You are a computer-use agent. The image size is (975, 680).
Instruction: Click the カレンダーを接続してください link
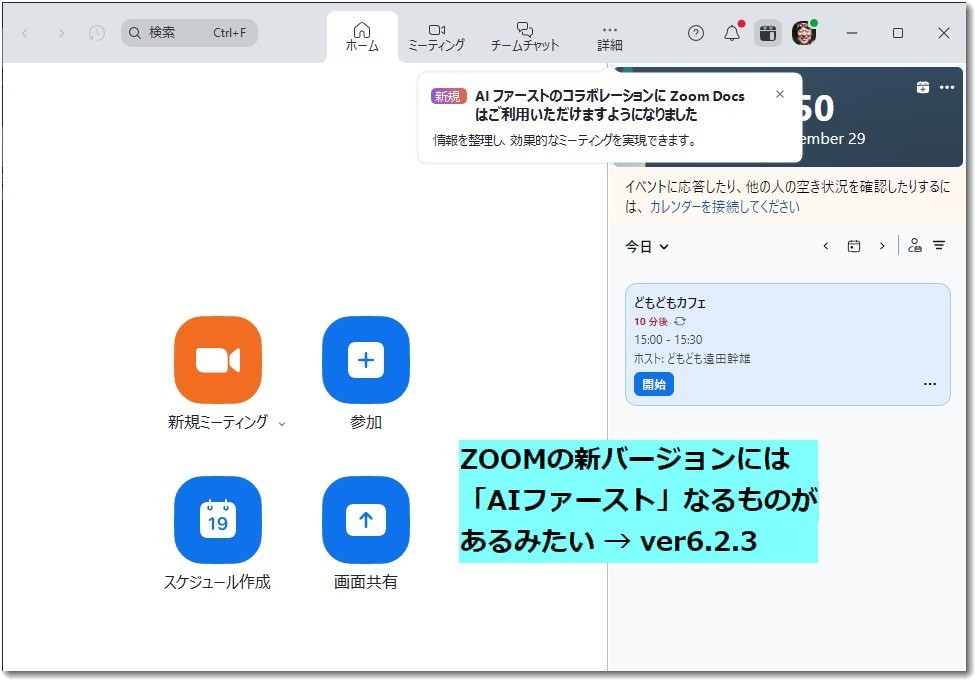[x=724, y=207]
